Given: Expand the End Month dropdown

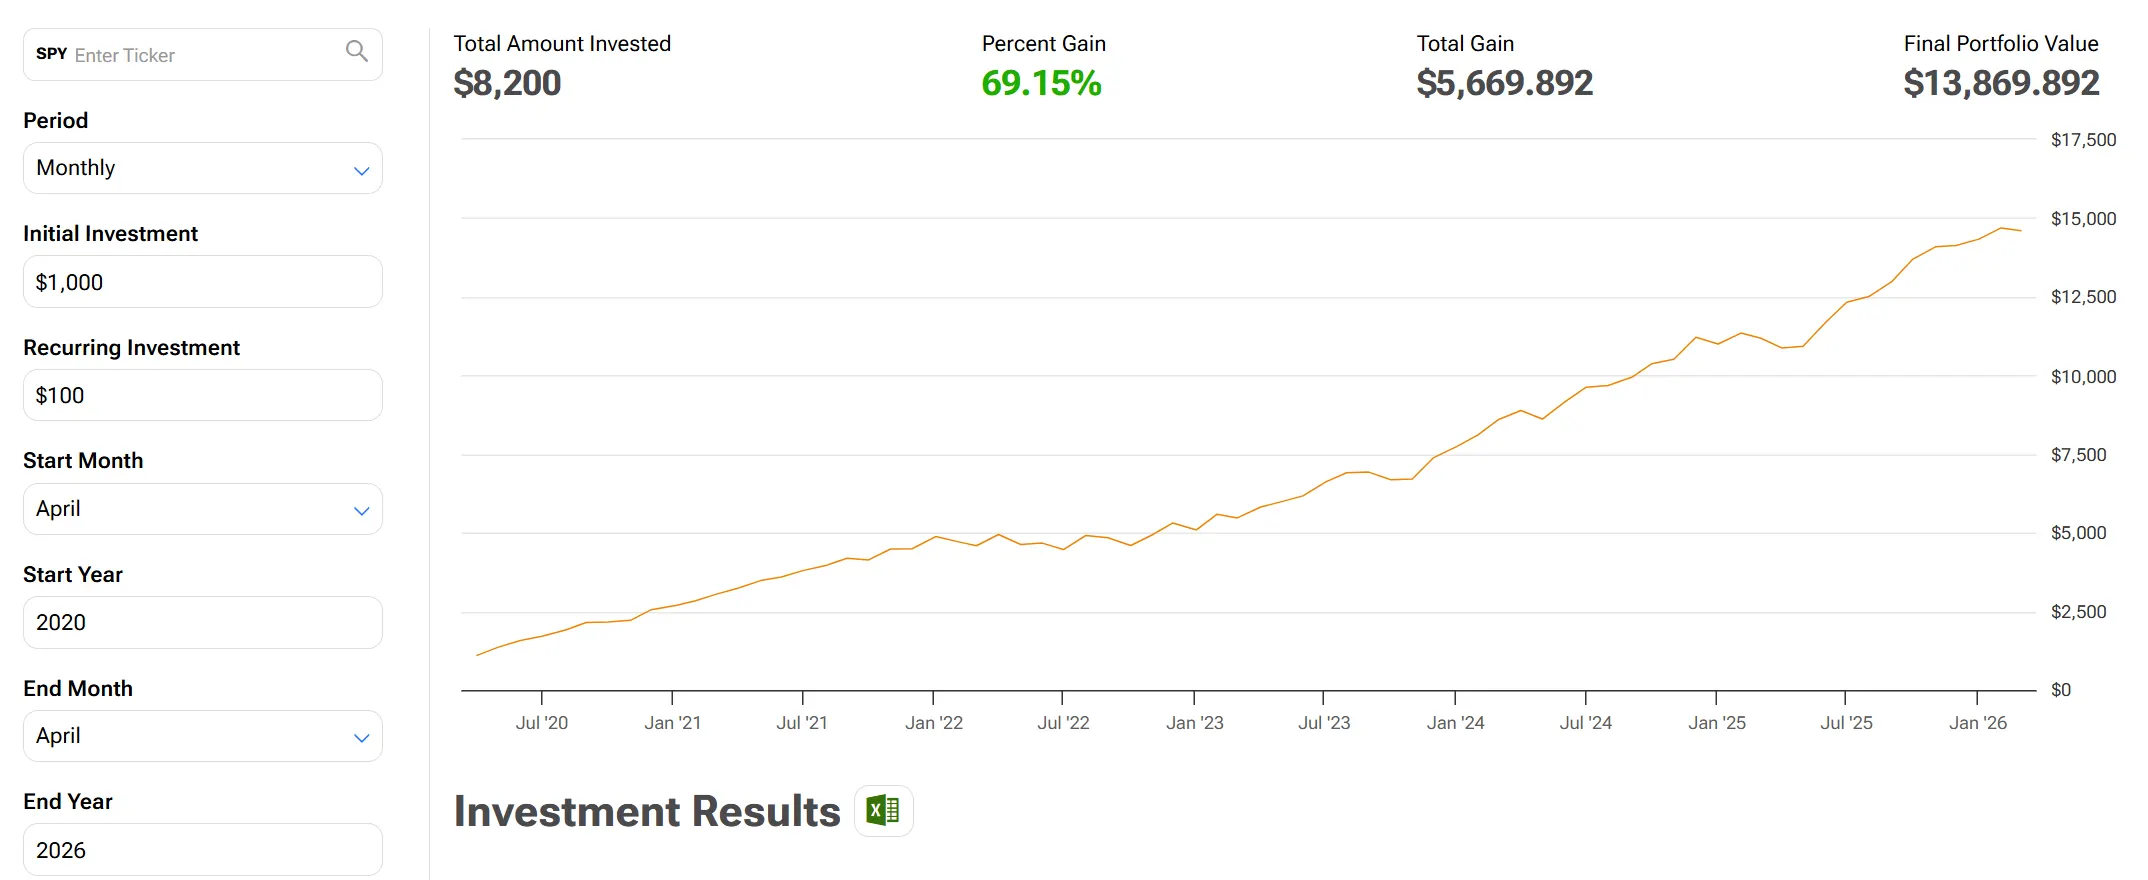Looking at the screenshot, I should point(202,736).
